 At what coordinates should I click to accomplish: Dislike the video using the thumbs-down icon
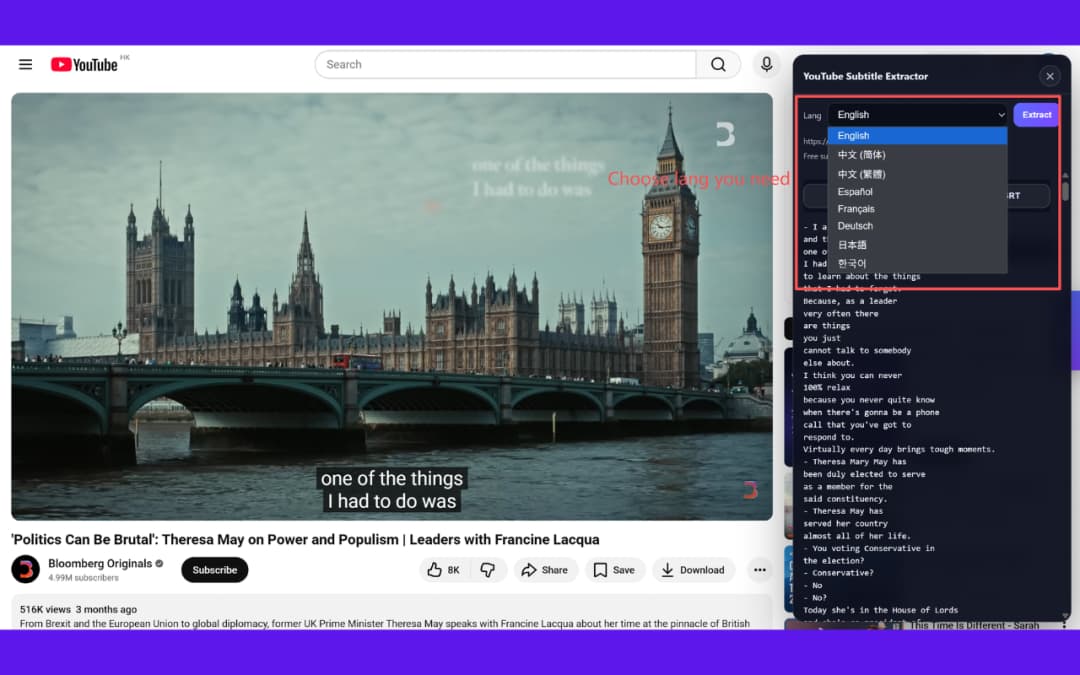(488, 570)
